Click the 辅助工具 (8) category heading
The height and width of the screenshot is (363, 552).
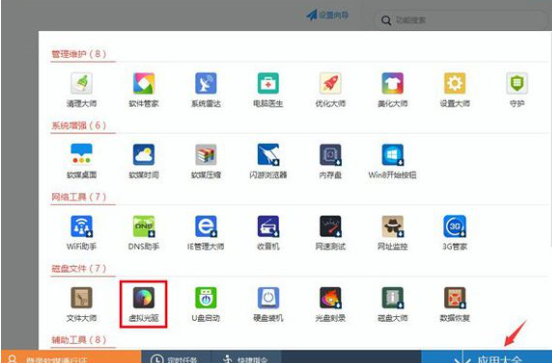[x=79, y=340]
